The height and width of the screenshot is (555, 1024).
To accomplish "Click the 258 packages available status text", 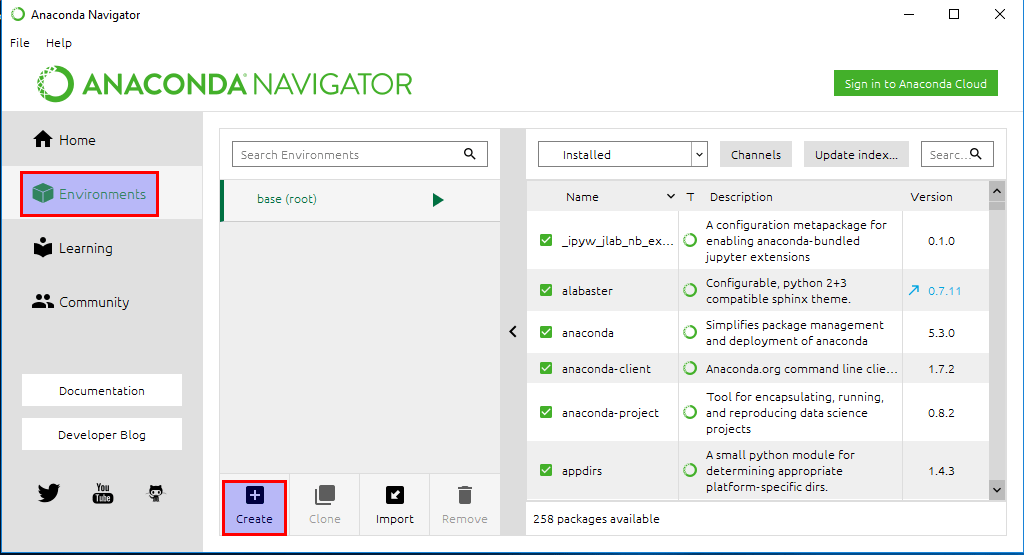I will (x=596, y=519).
